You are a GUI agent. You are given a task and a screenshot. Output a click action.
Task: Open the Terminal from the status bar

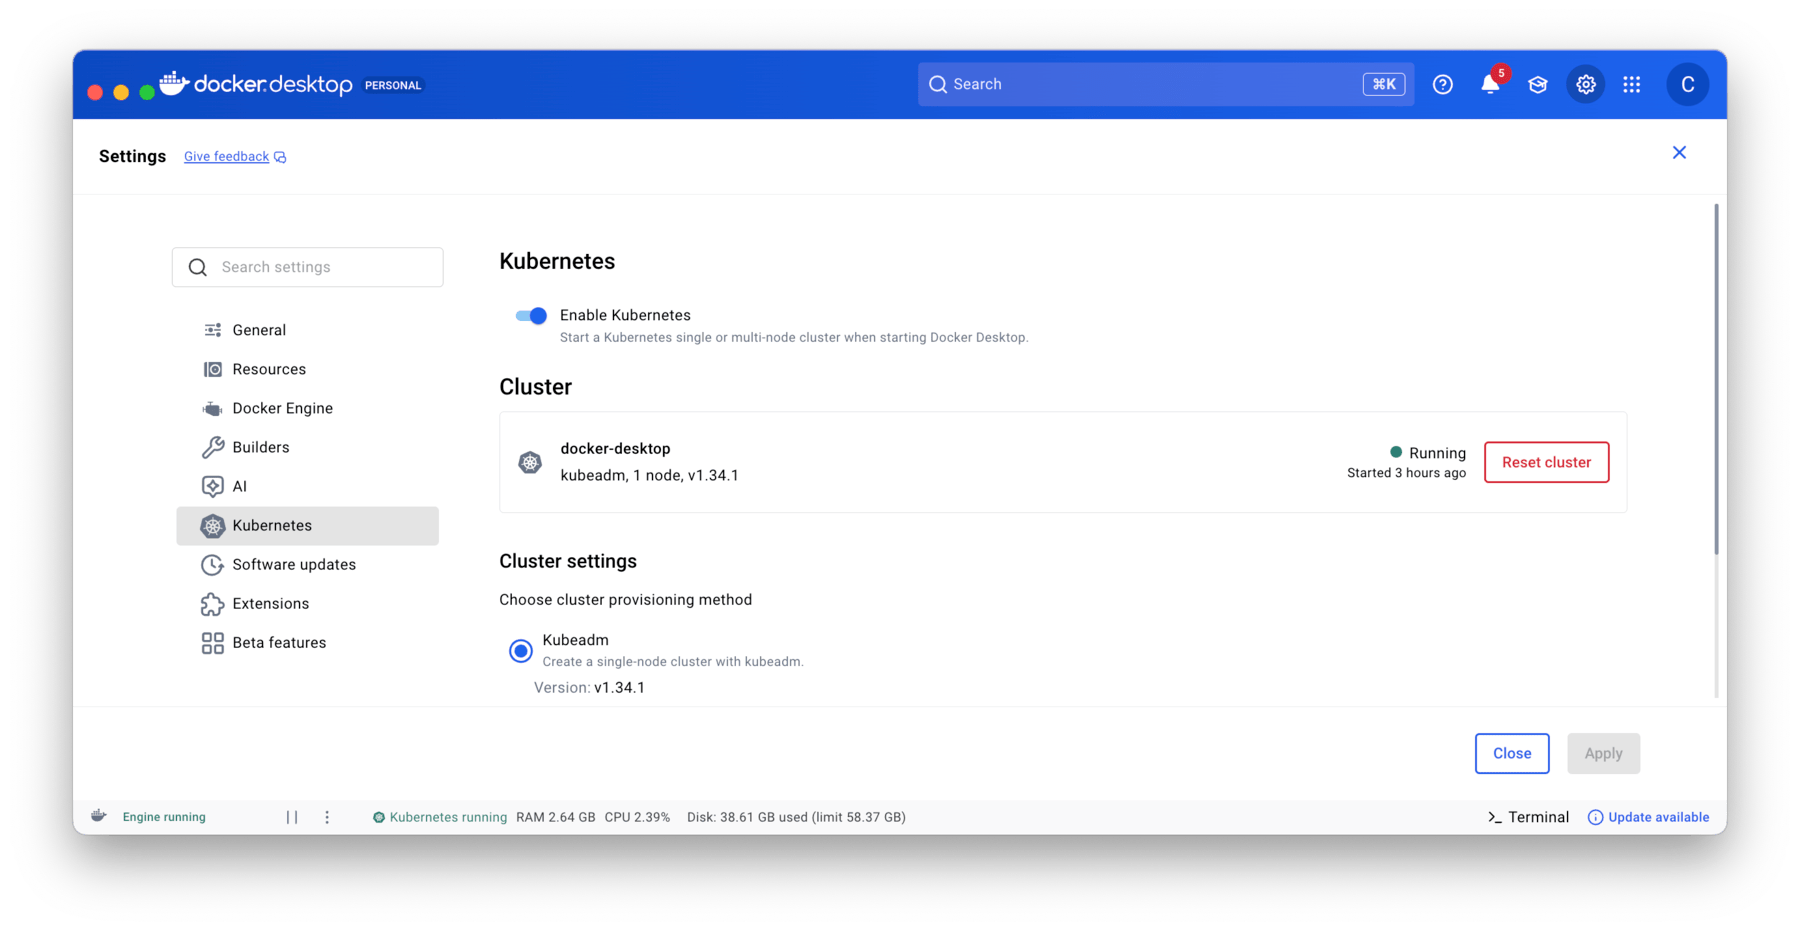1527,816
